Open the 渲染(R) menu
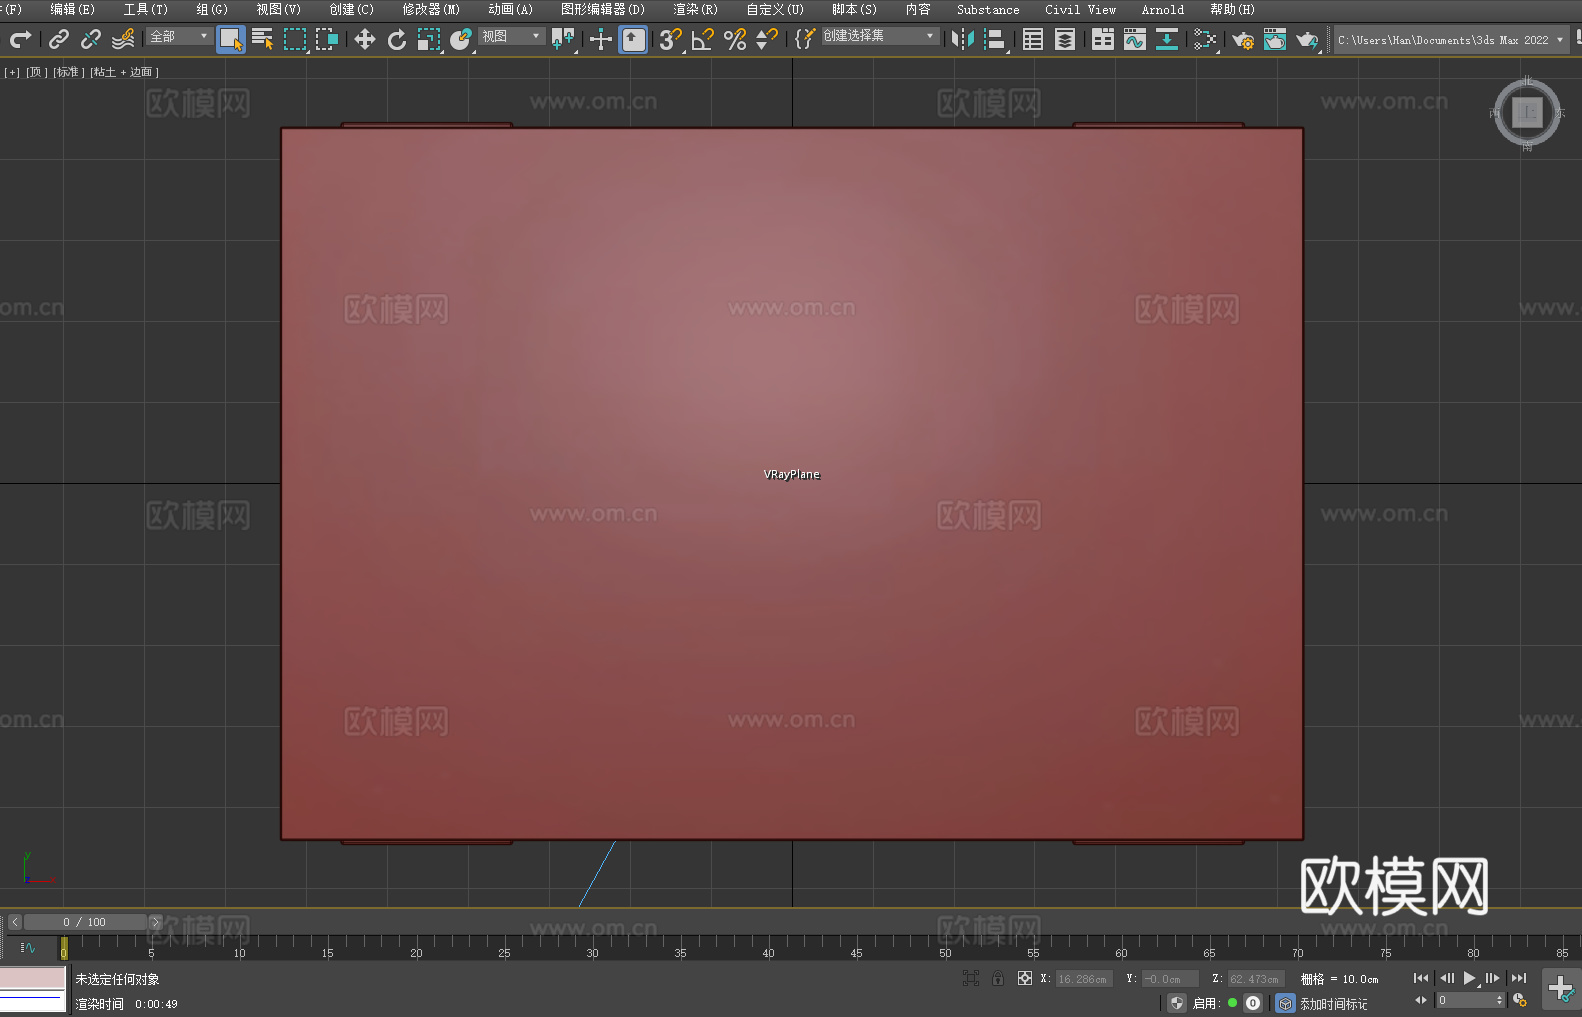1582x1017 pixels. (x=696, y=9)
